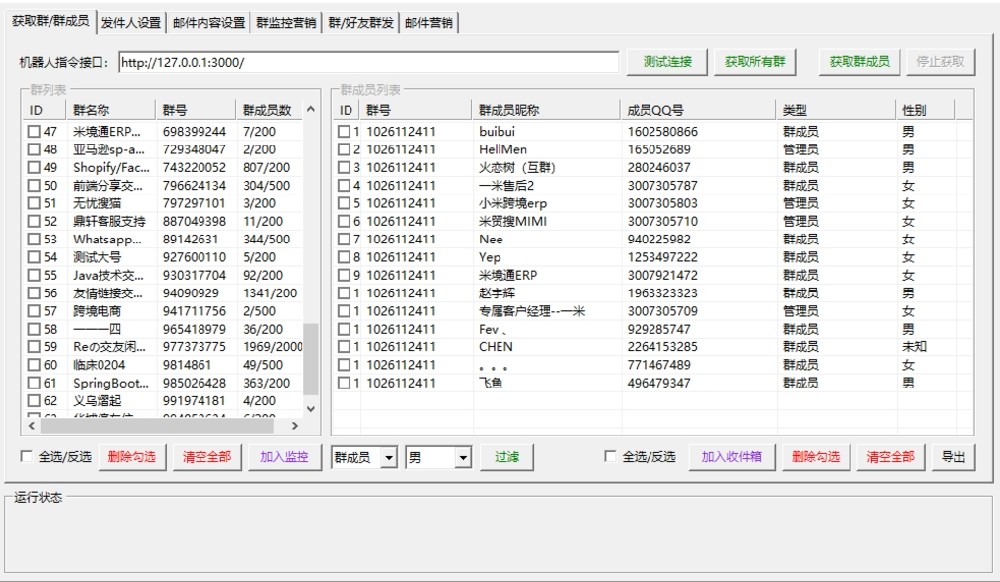Tick checkbox for group 61 SpringBoot
This screenshot has height=582, width=1000.
34,383
